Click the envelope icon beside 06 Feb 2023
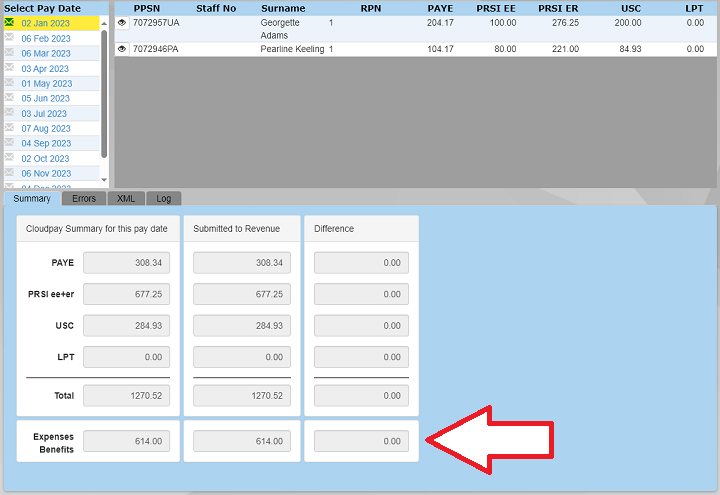The image size is (720, 495). pos(9,38)
